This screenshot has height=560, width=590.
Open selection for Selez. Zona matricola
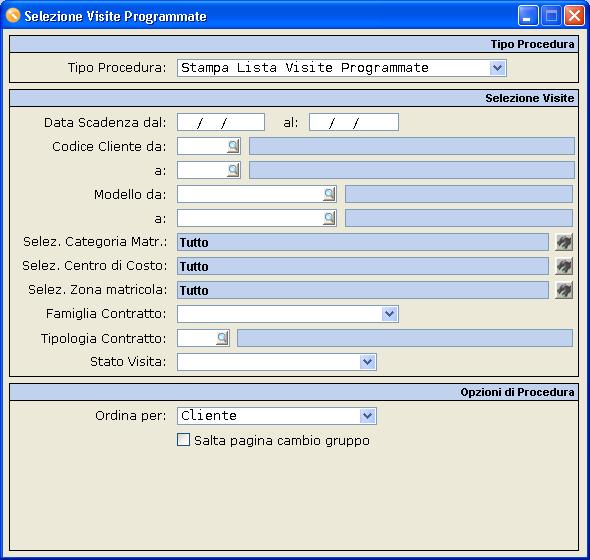(564, 290)
